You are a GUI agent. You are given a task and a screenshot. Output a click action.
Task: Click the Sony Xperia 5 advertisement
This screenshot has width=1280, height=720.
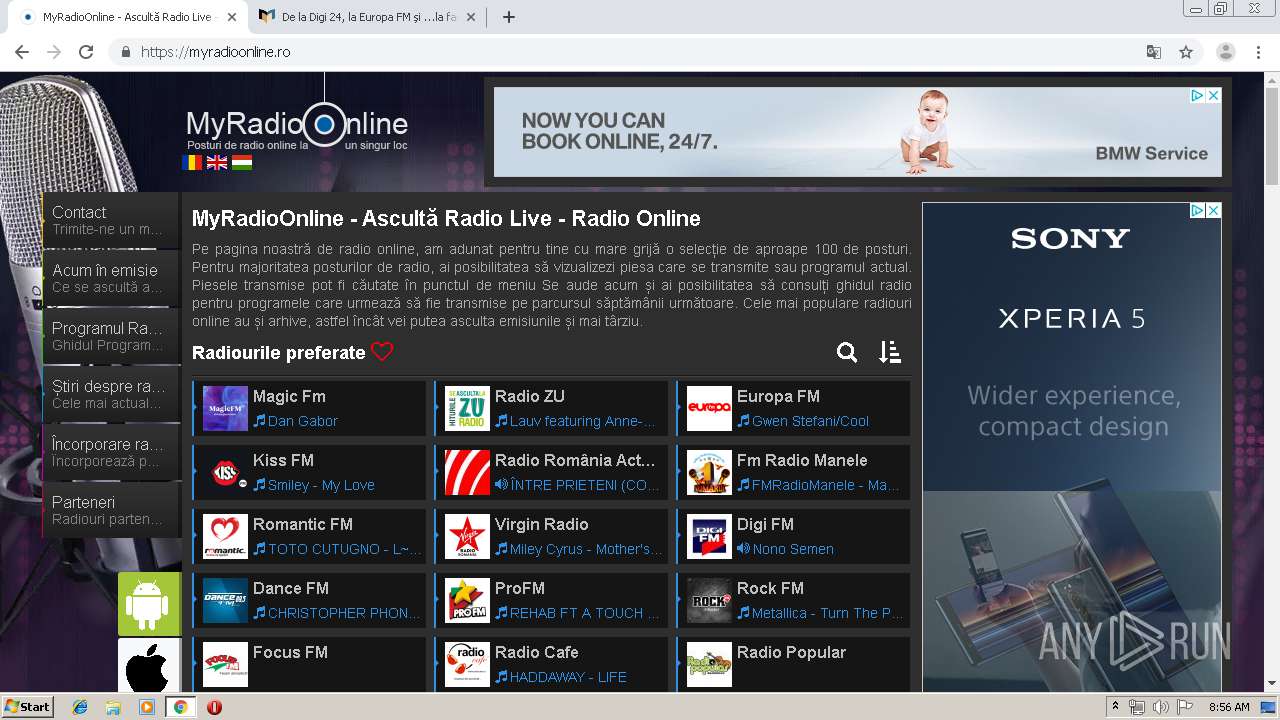pos(1071,447)
